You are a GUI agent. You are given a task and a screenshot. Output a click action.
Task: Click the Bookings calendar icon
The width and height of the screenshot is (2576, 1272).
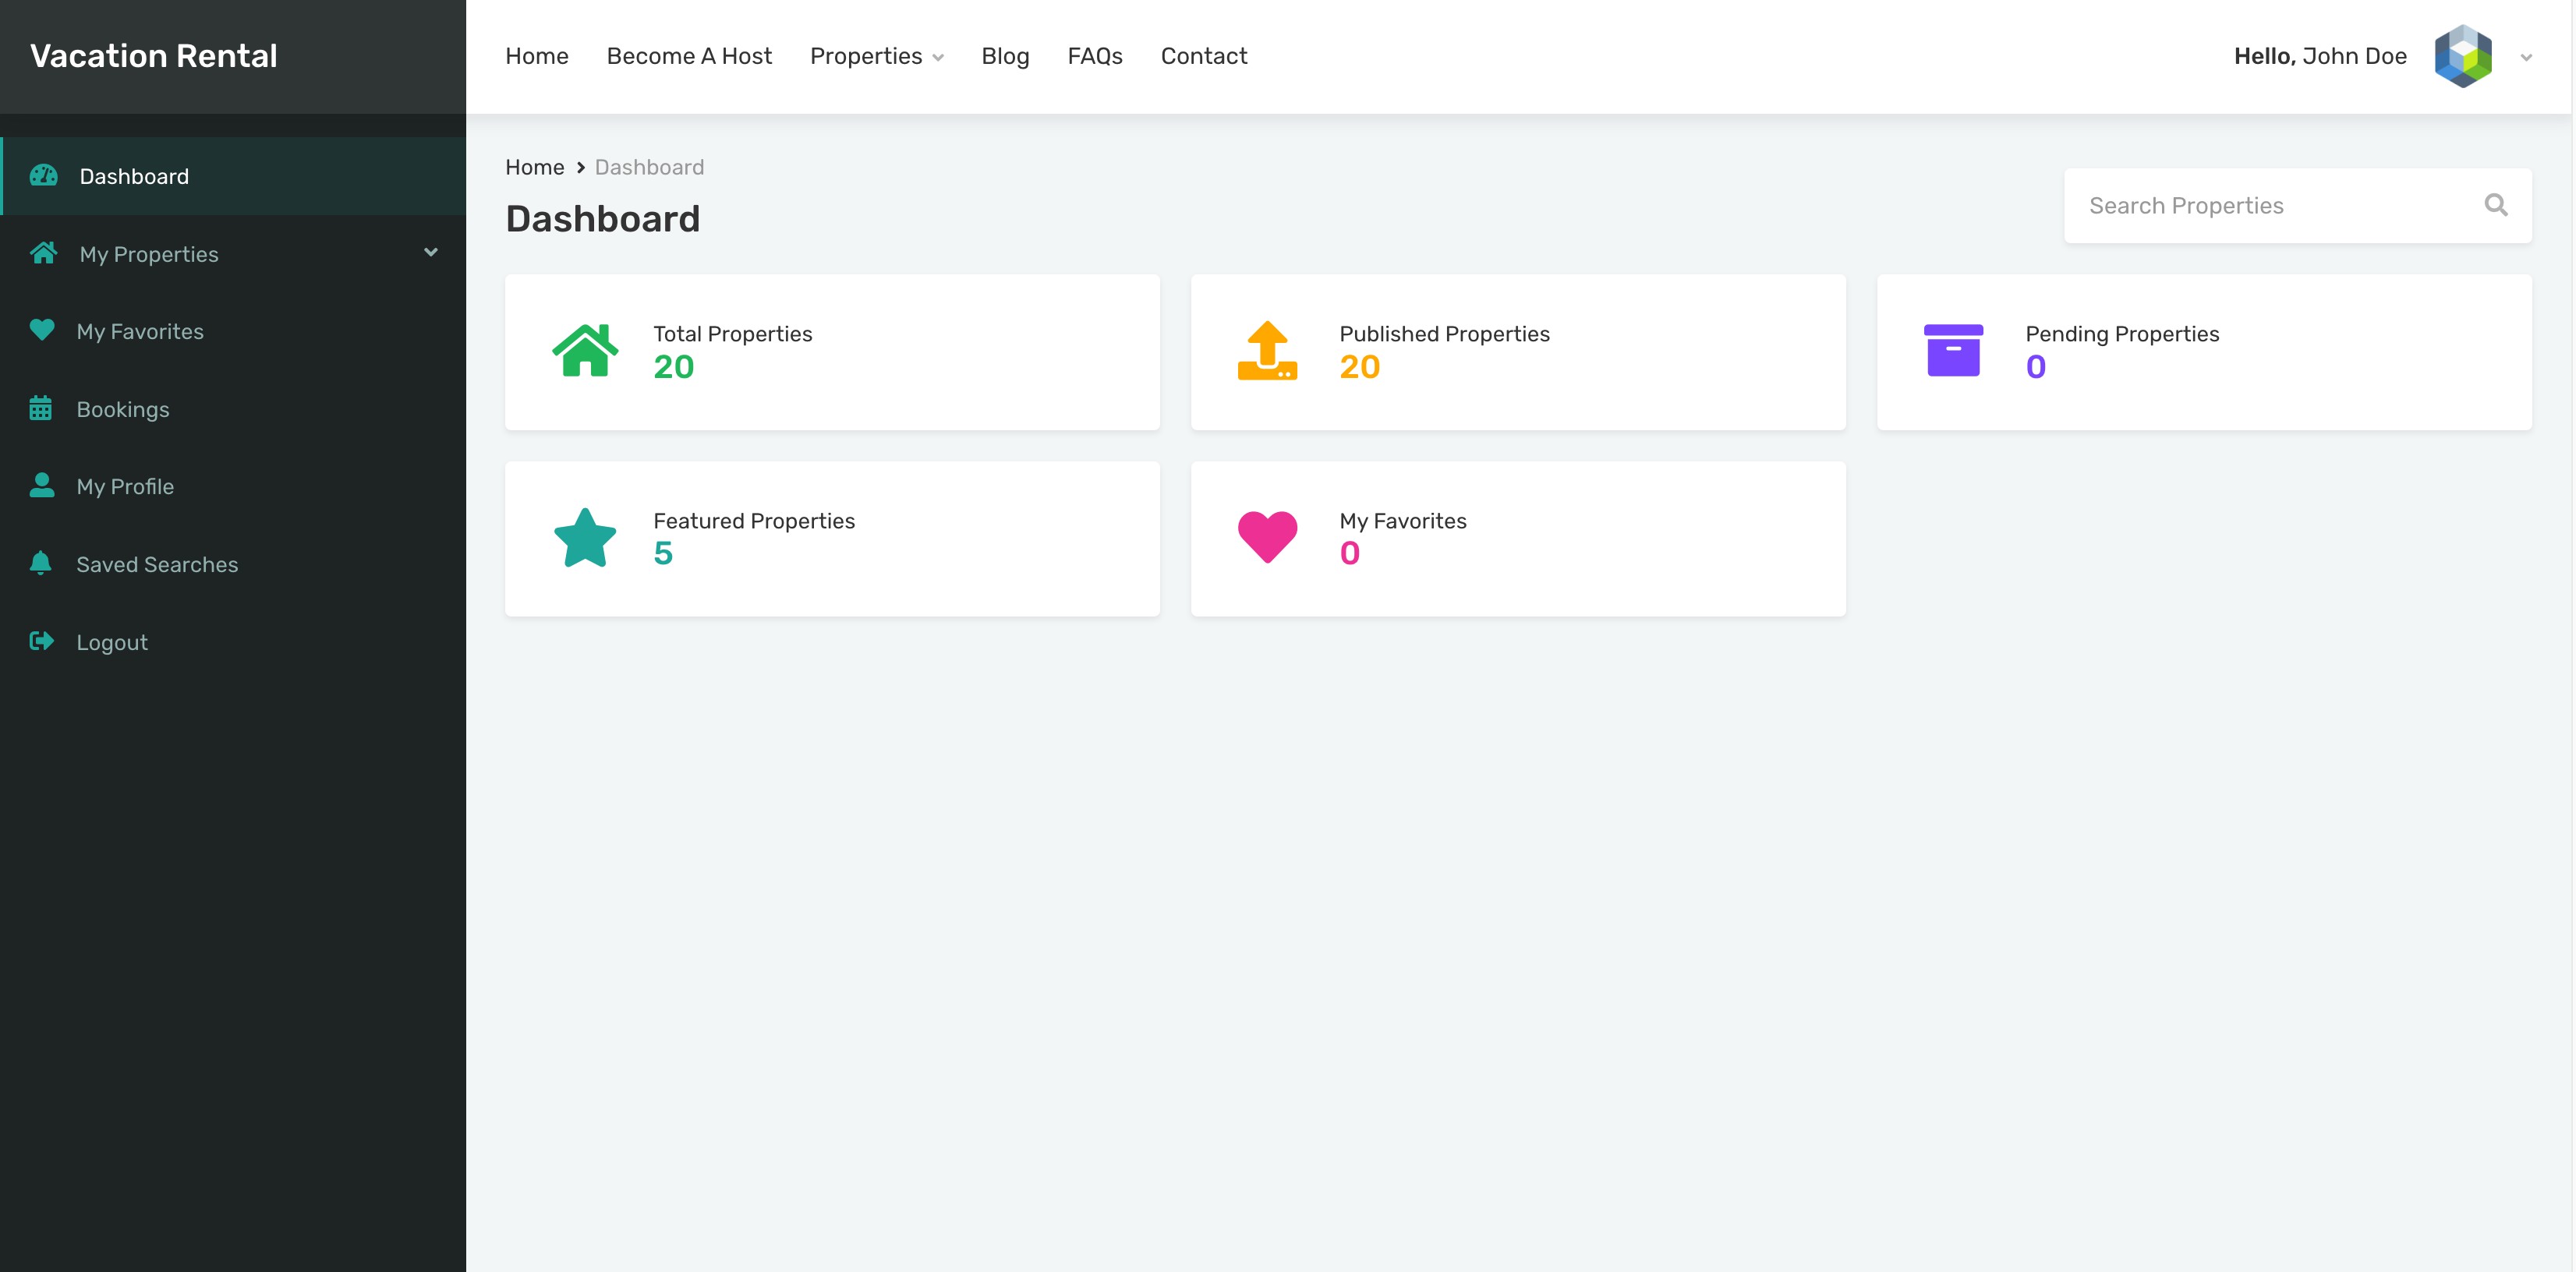click(41, 408)
